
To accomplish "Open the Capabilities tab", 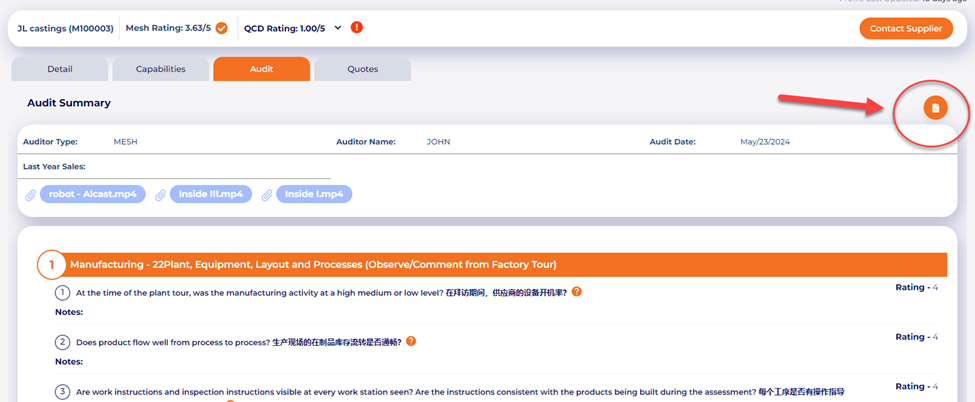I will coord(160,69).
